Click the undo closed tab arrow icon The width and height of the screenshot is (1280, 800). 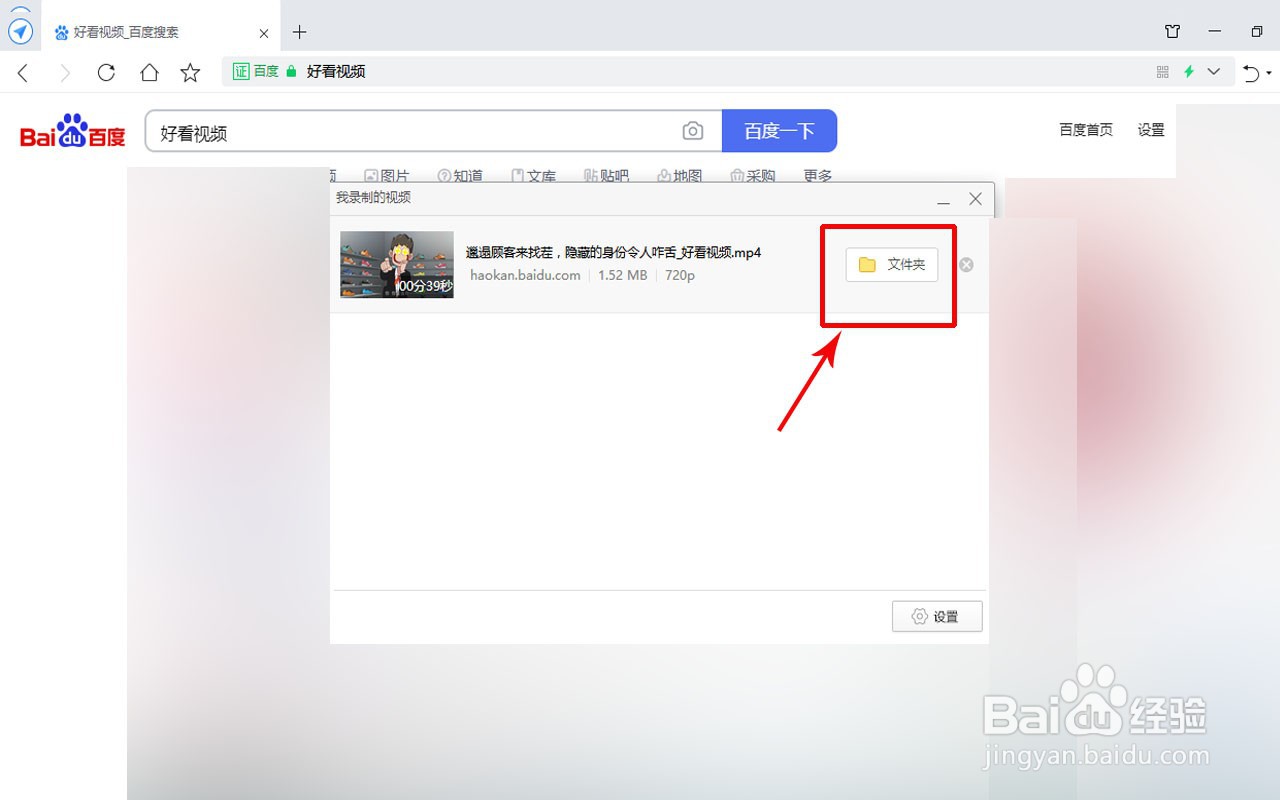click(1251, 72)
